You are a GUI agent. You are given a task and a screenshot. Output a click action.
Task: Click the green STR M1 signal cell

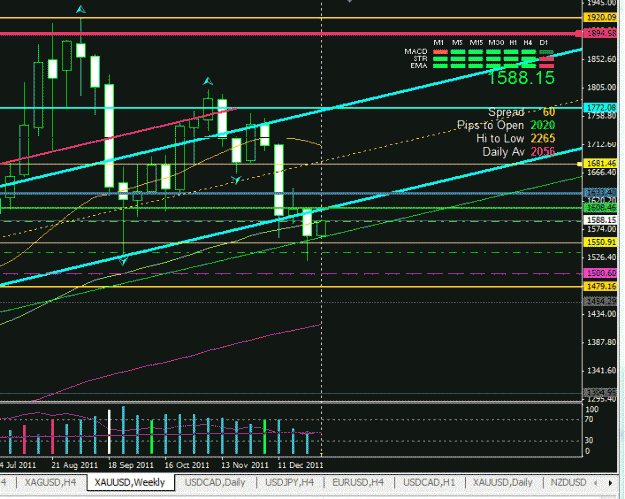click(x=440, y=59)
